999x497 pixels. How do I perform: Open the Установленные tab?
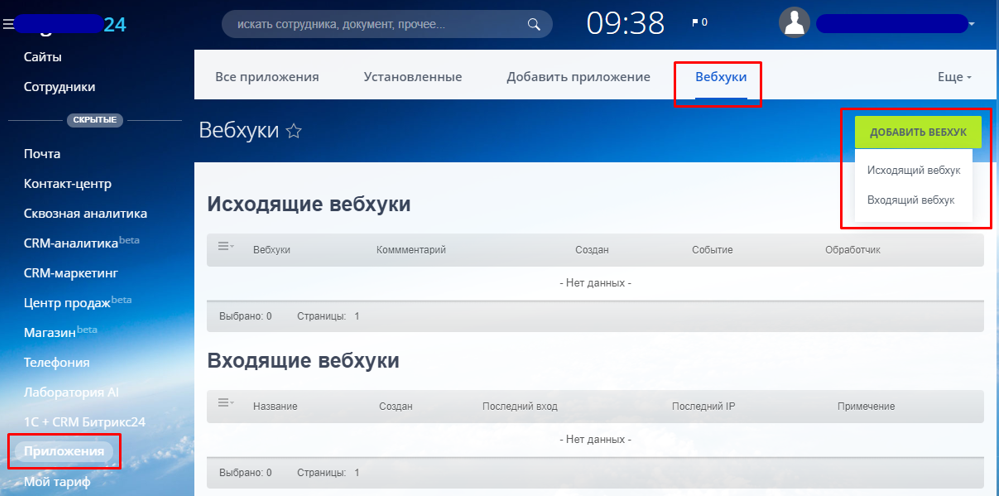412,77
